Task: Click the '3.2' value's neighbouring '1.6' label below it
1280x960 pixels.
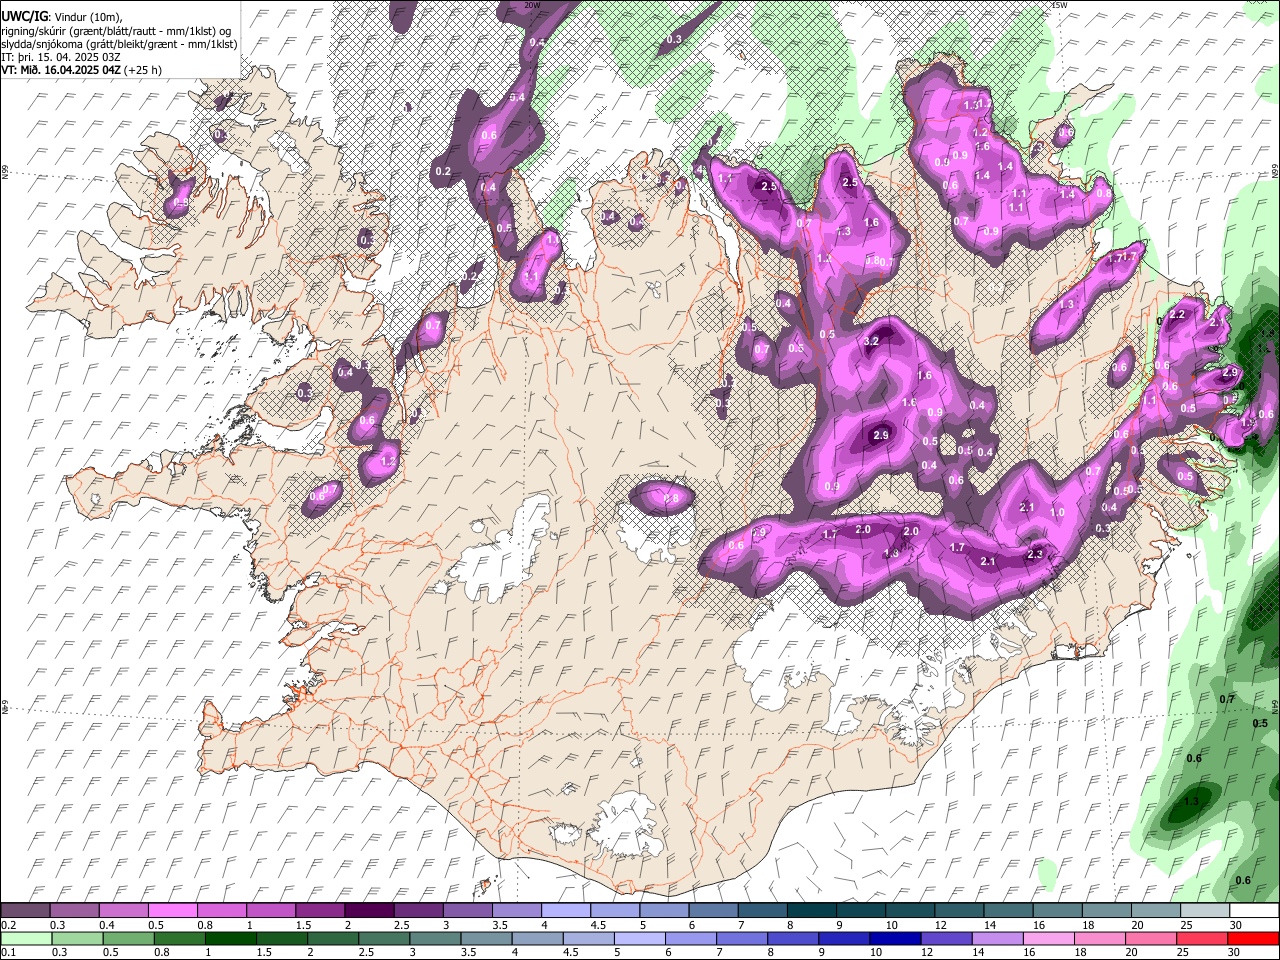Action: 924,376
